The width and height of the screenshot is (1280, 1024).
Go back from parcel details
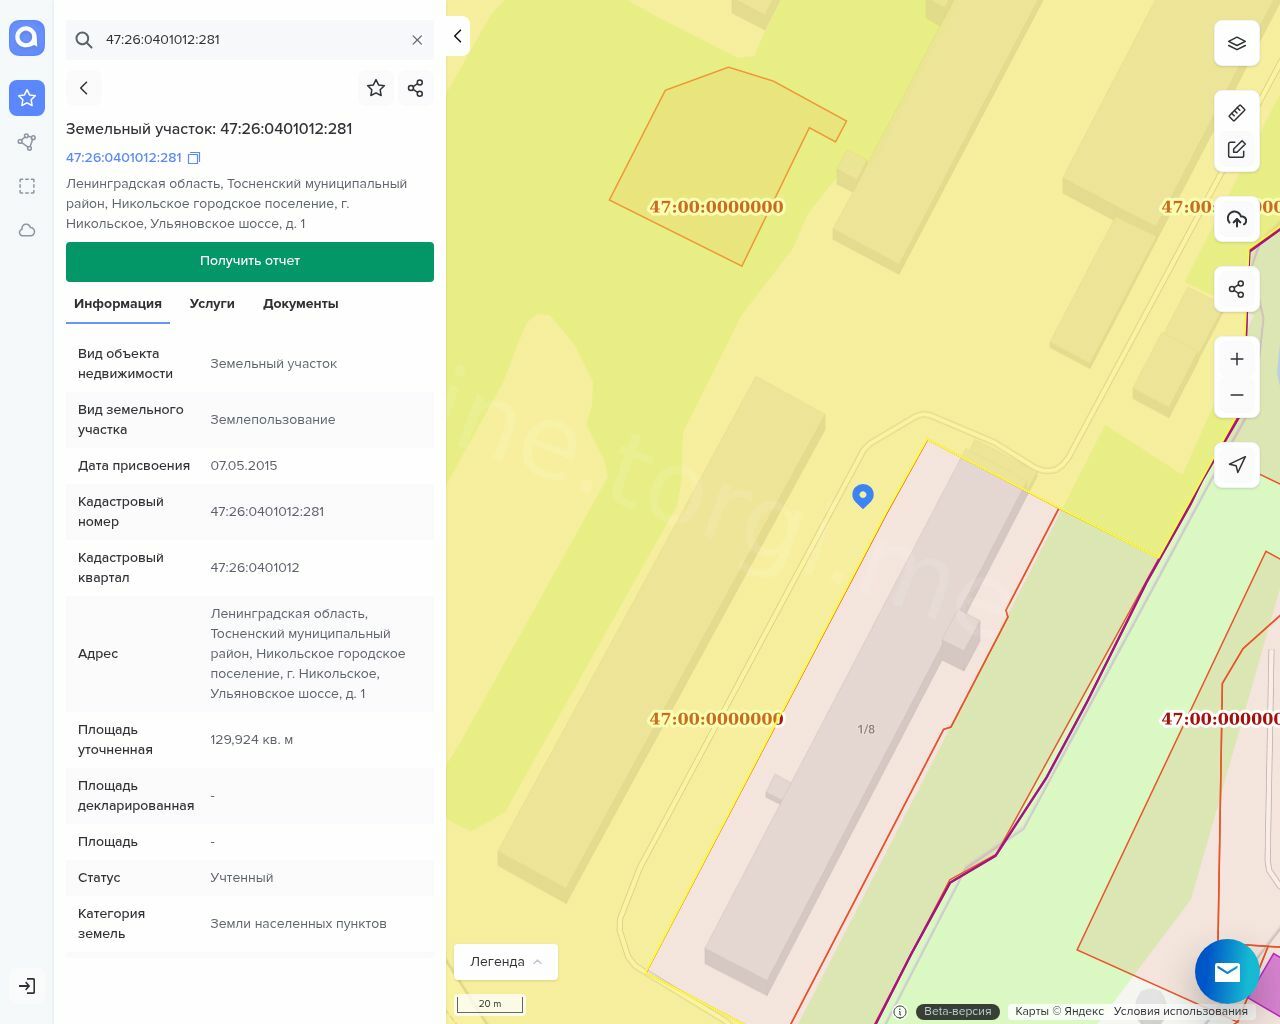tap(84, 88)
